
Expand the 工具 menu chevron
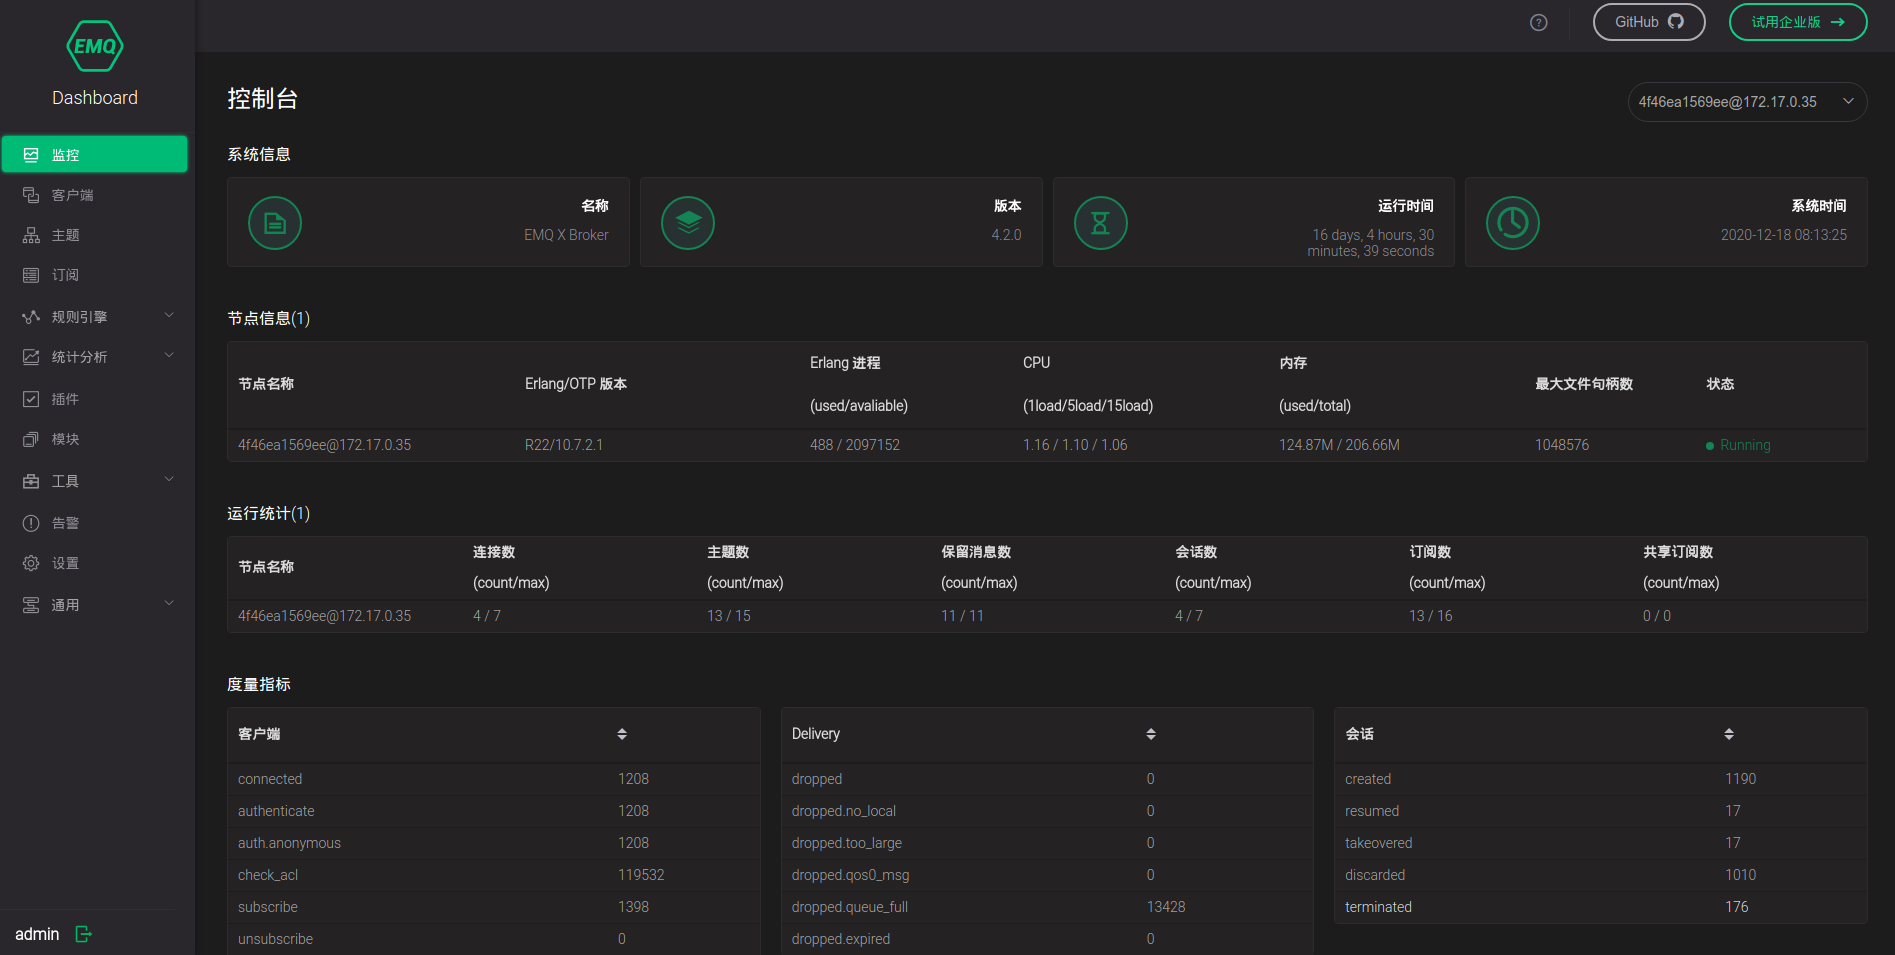[169, 480]
